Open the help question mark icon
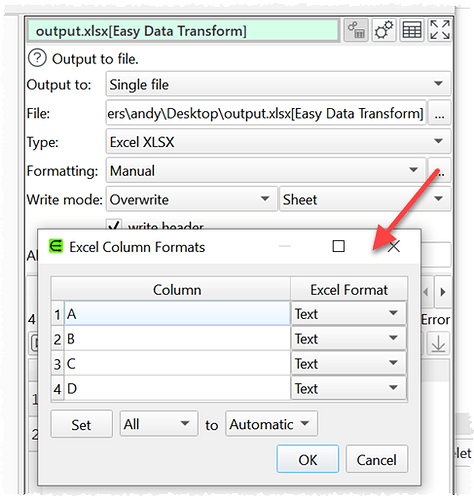Screen dimensions: 474x500 pyautogui.click(x=37, y=58)
